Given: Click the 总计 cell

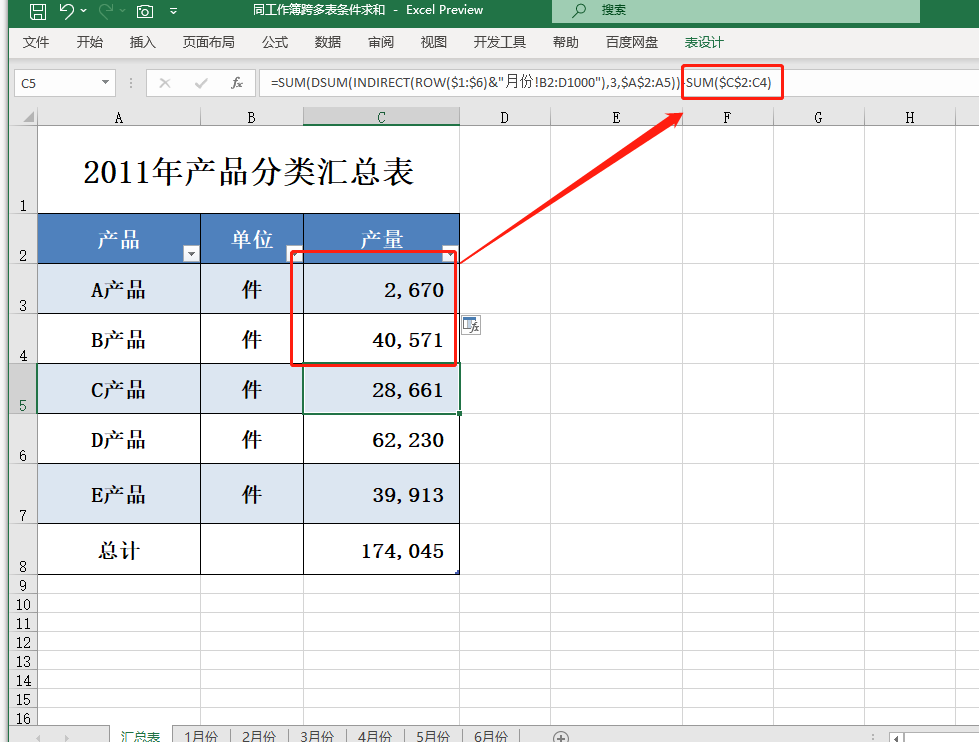Looking at the screenshot, I should (x=119, y=549).
